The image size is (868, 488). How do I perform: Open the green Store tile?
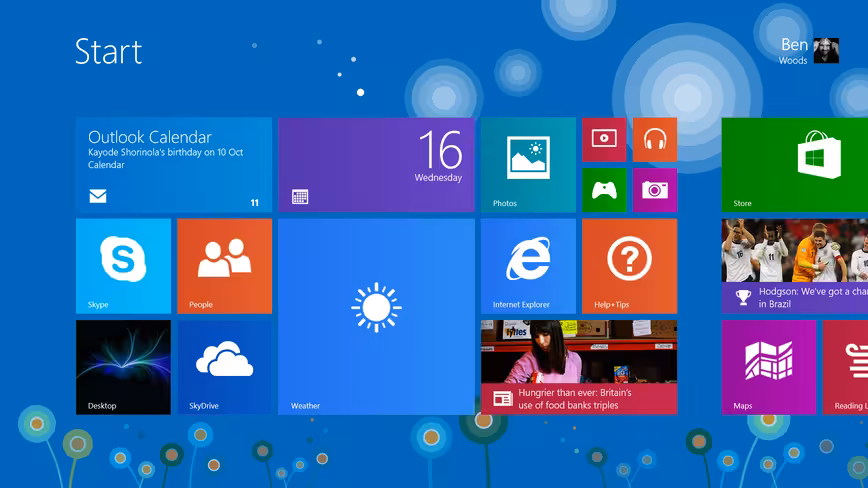[795, 165]
